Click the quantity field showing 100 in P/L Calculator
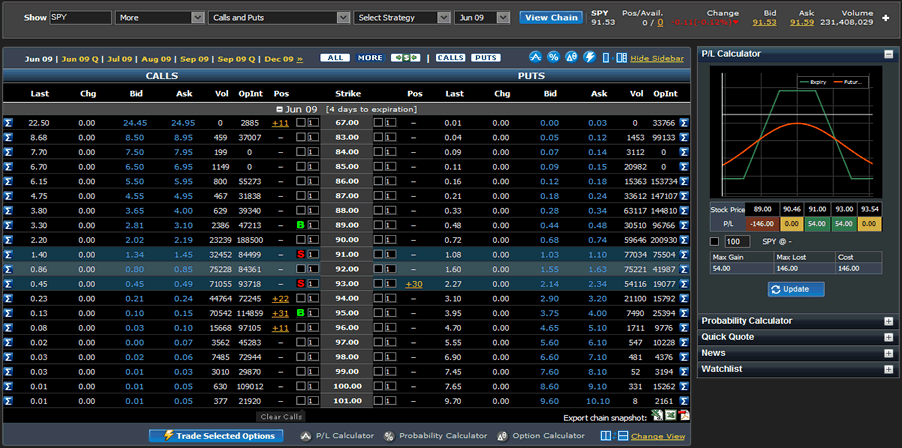 737,242
